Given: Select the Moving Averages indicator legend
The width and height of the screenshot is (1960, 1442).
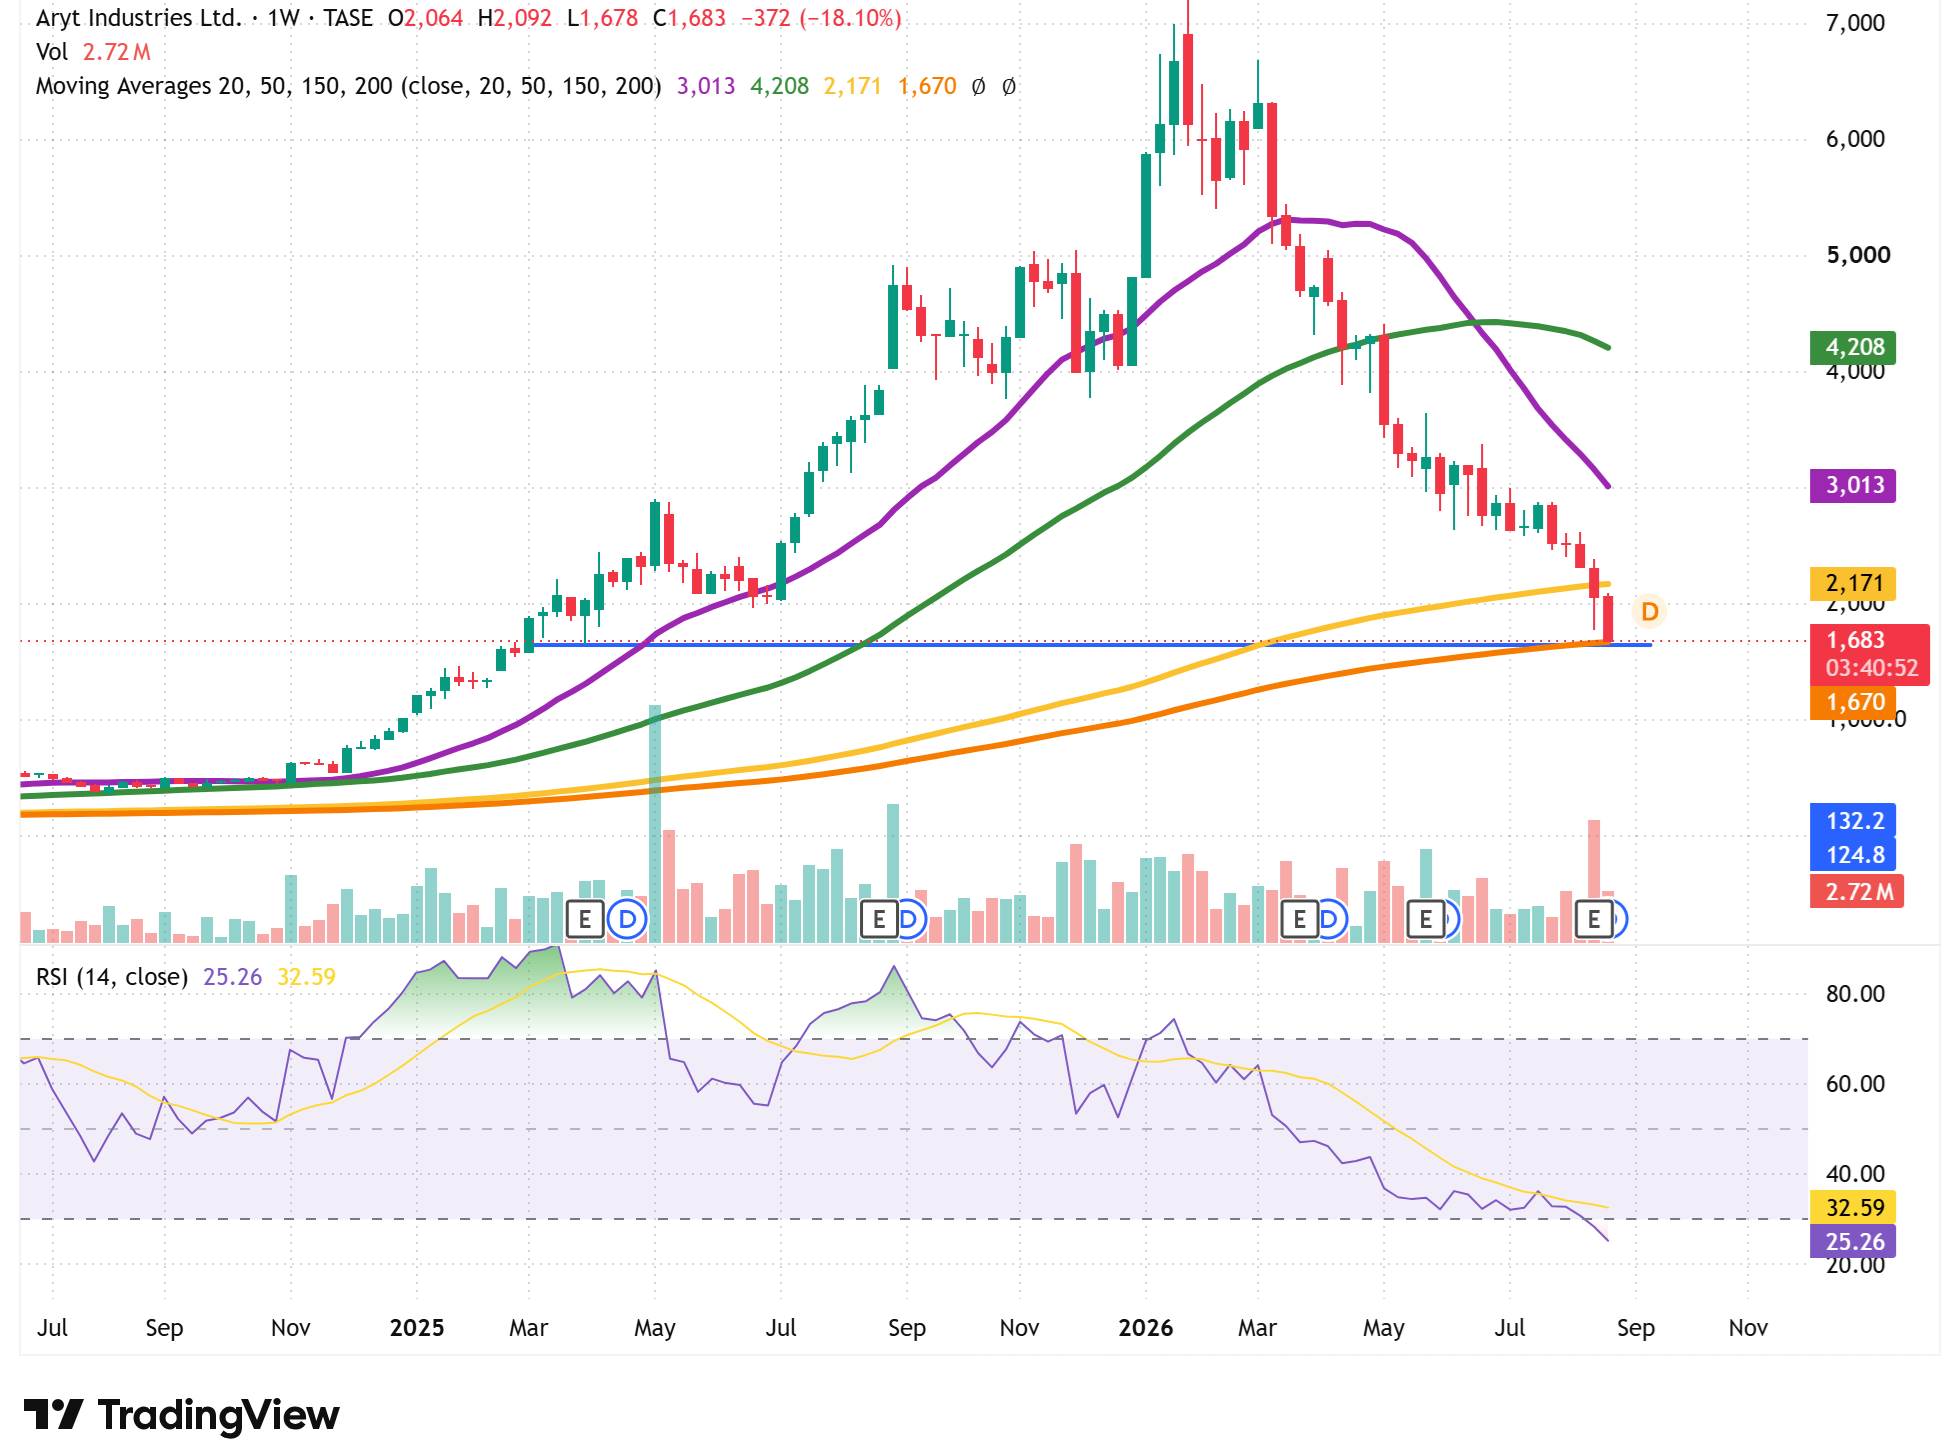Looking at the screenshot, I should 348,86.
